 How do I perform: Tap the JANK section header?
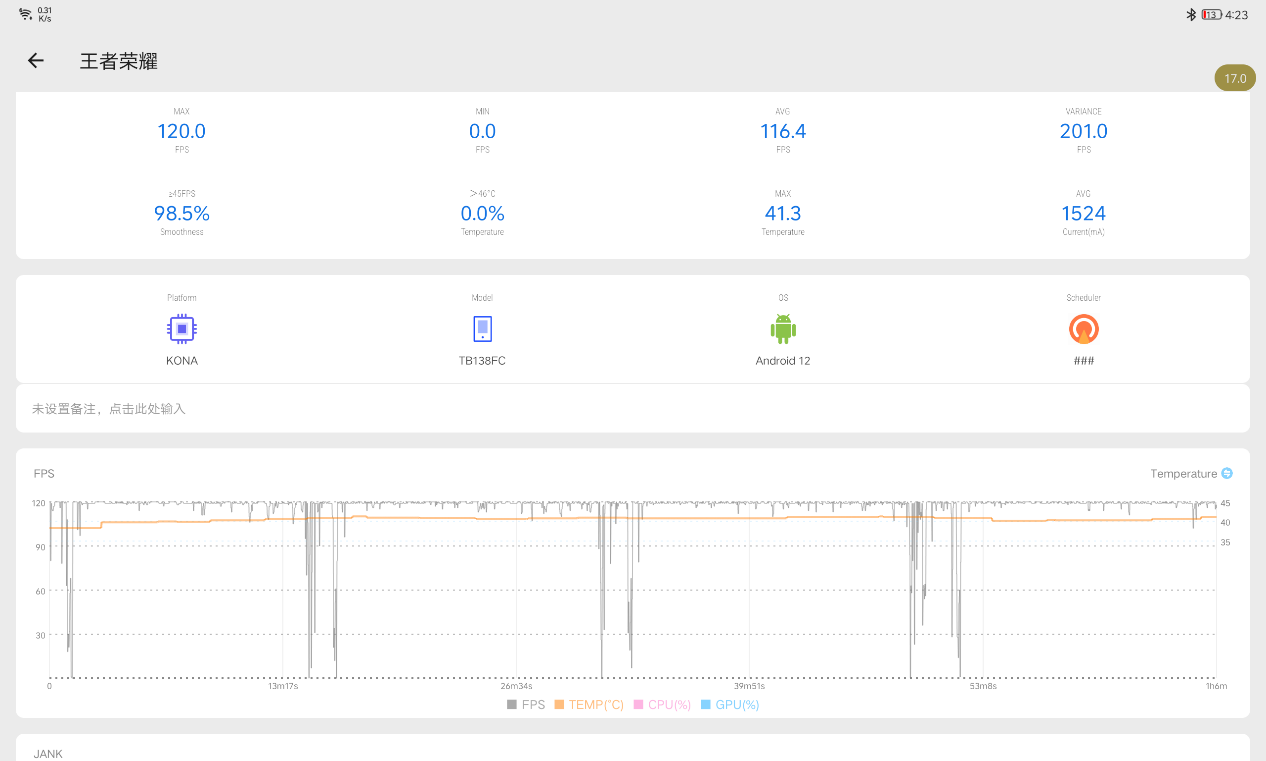(48, 754)
